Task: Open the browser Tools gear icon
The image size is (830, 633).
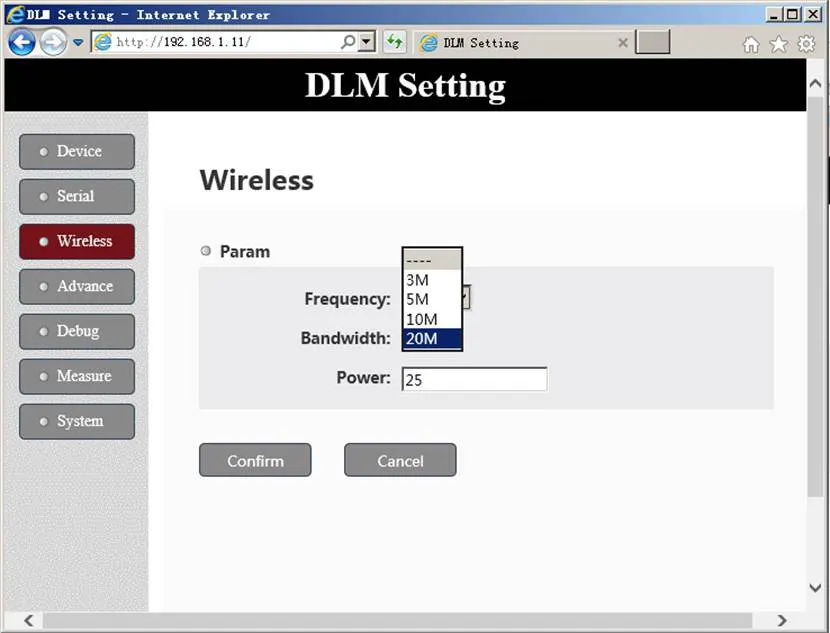Action: [806, 44]
